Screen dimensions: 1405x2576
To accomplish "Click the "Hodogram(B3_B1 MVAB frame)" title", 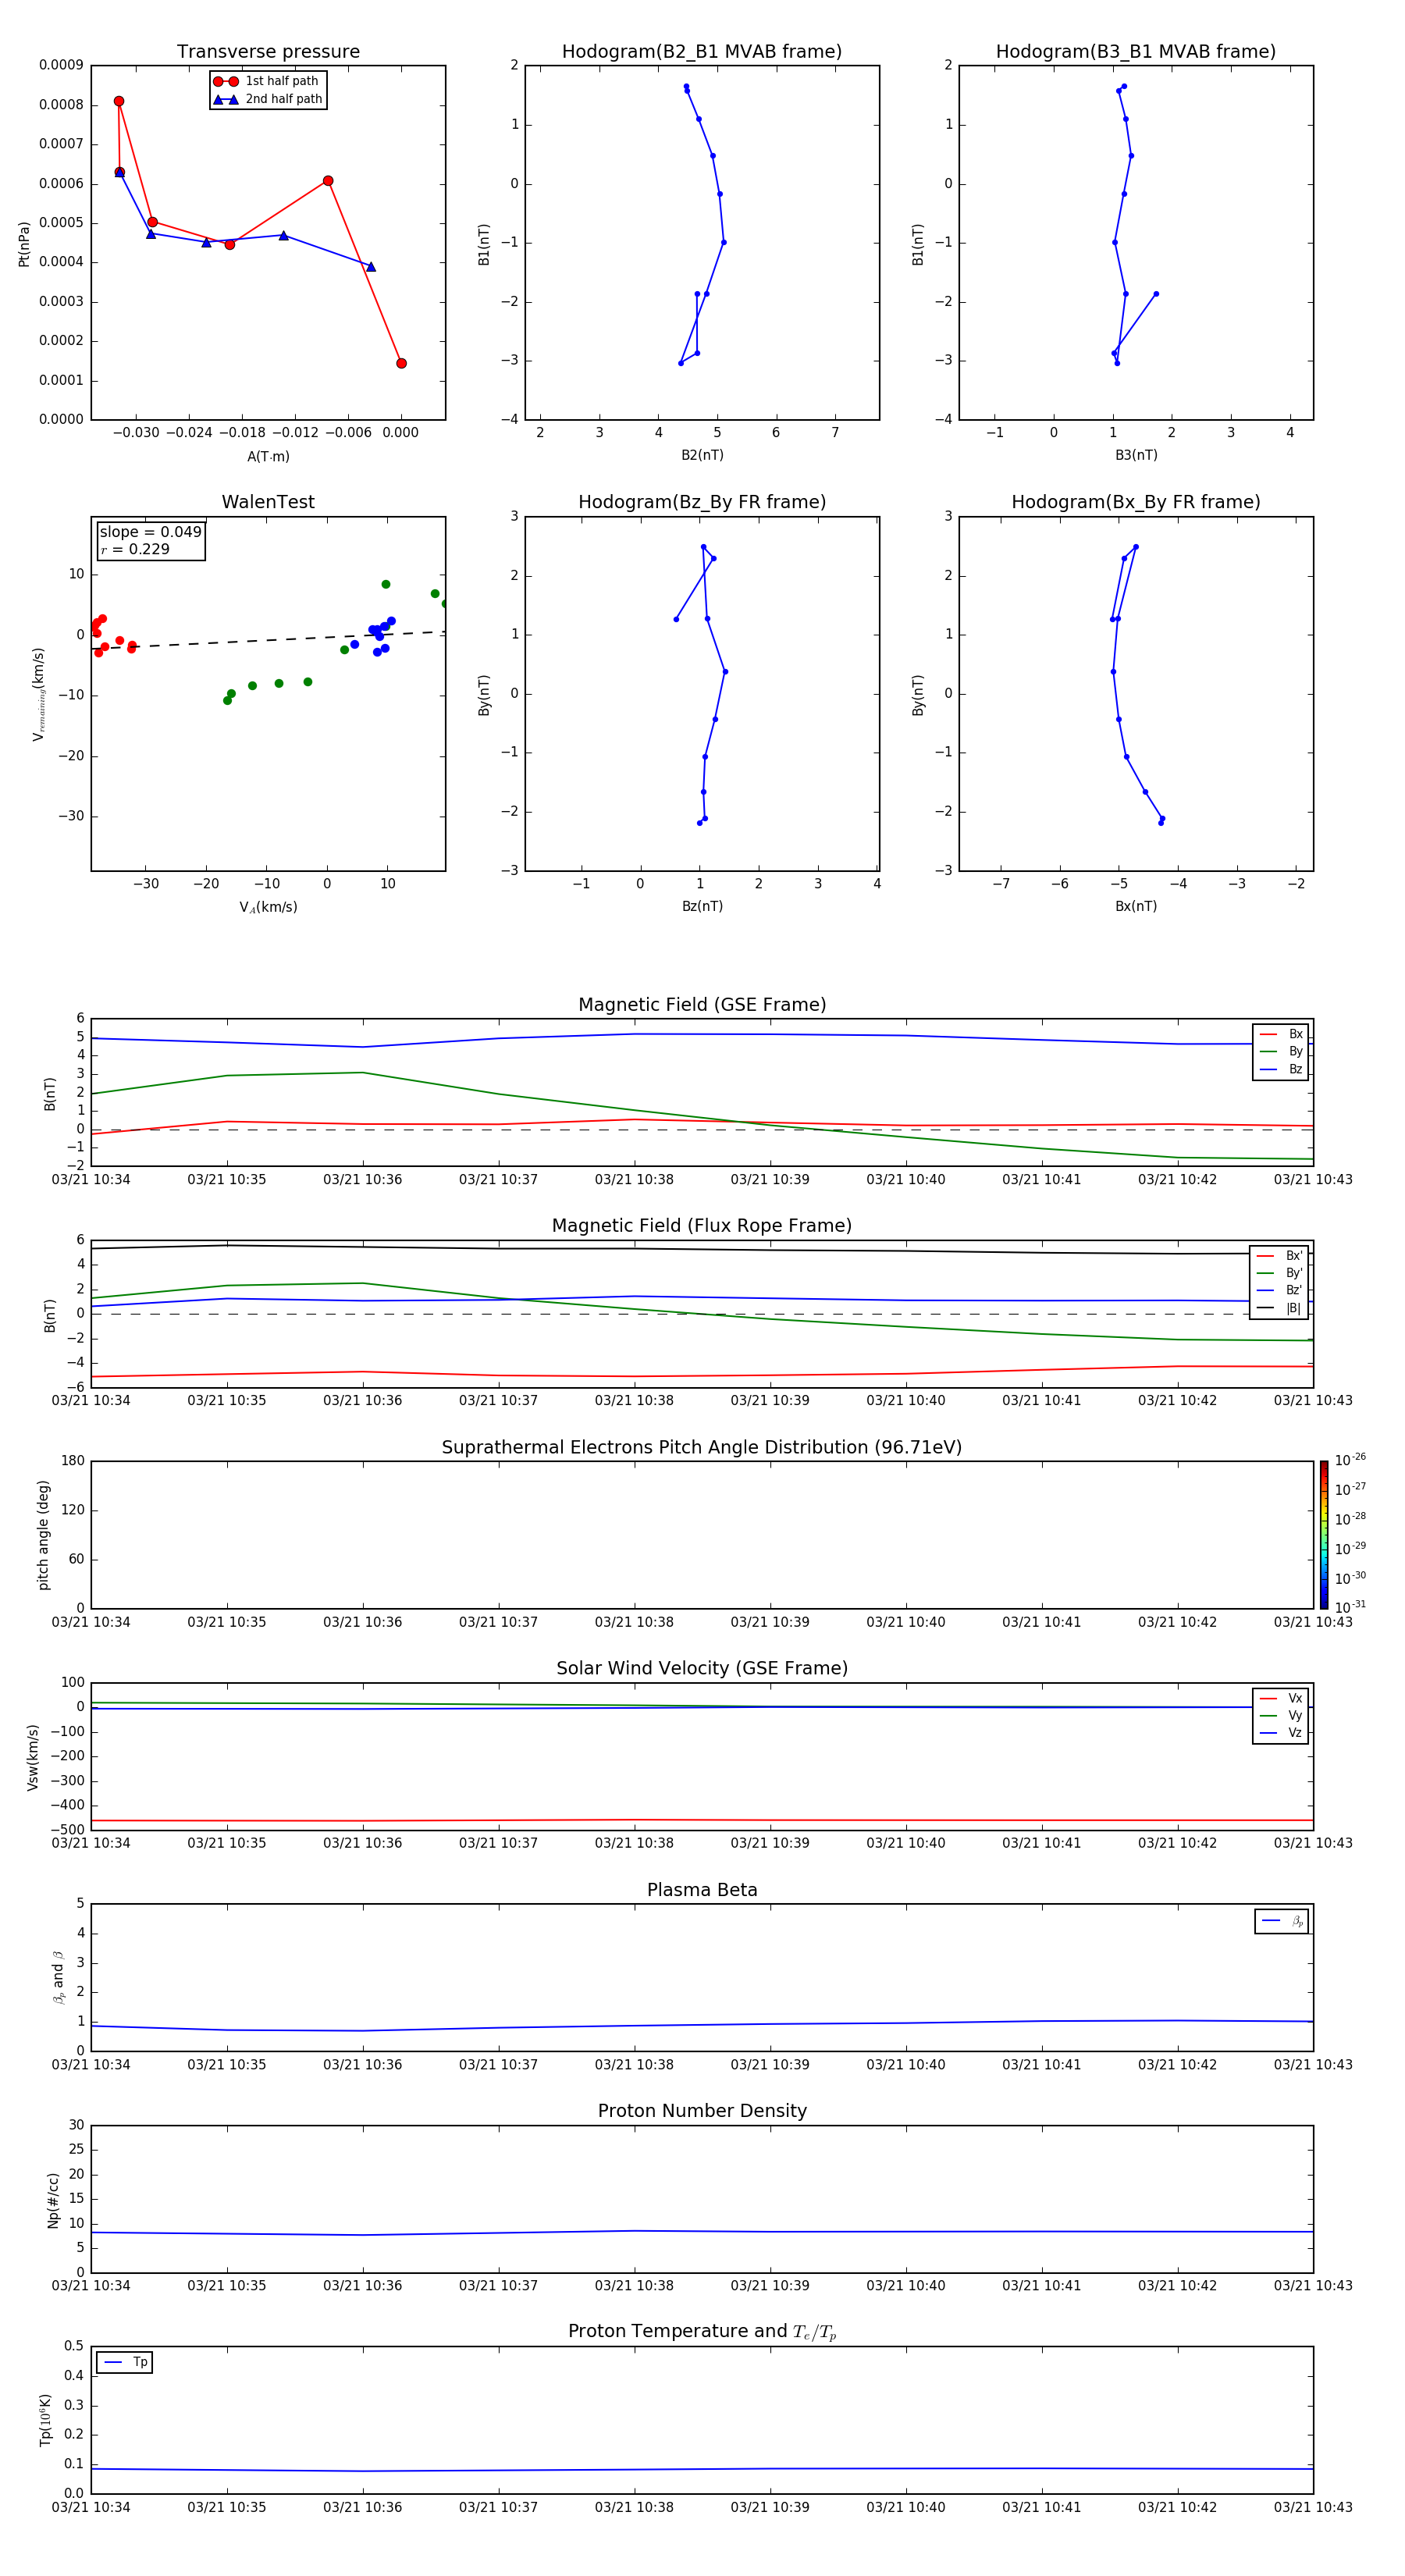I will click(1136, 52).
